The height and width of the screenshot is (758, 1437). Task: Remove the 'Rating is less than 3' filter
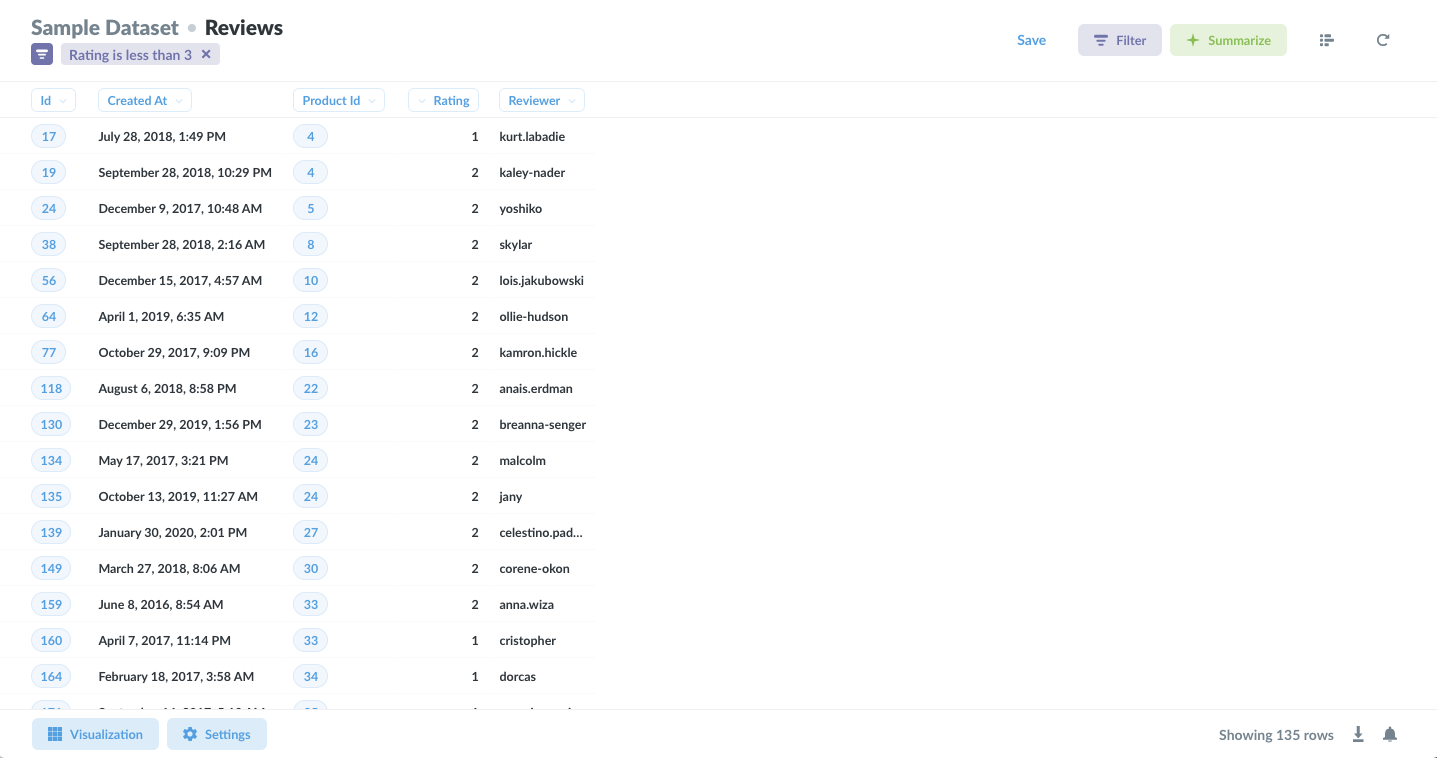point(206,55)
